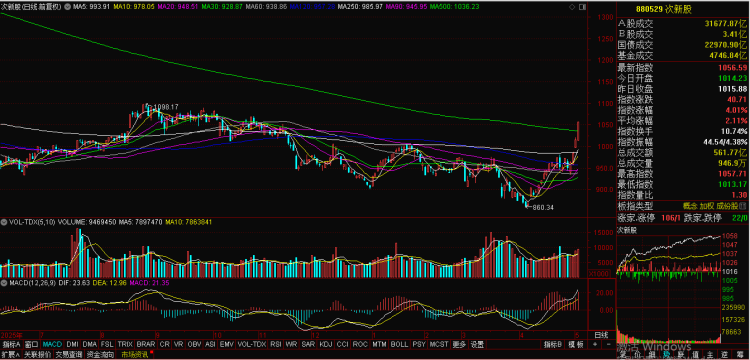
Task: Open the 交易查询 trade query tab
Action: (69, 355)
